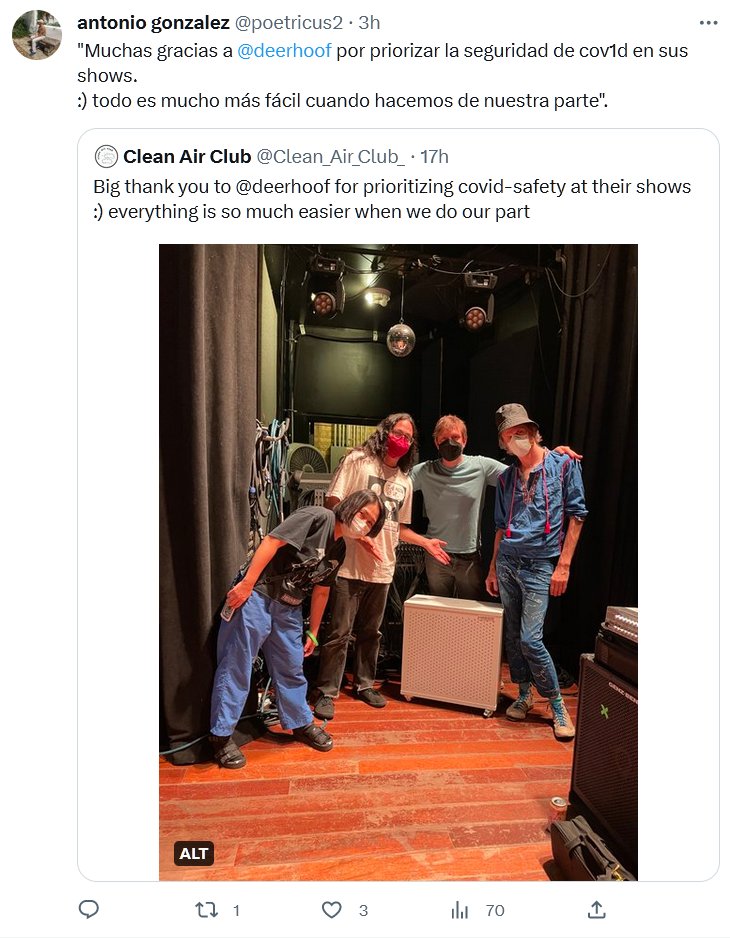This screenshot has width=730, height=938.
Task: Open the reply comment icon
Action: click(89, 909)
